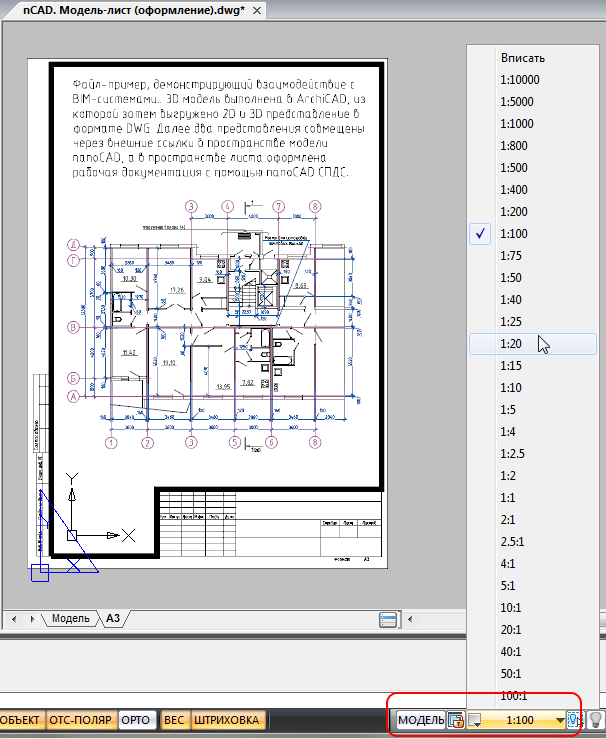Click the panel icon beside horizontal scrollbar
Image resolution: width=606 pixels, height=739 pixels.
(x=388, y=619)
